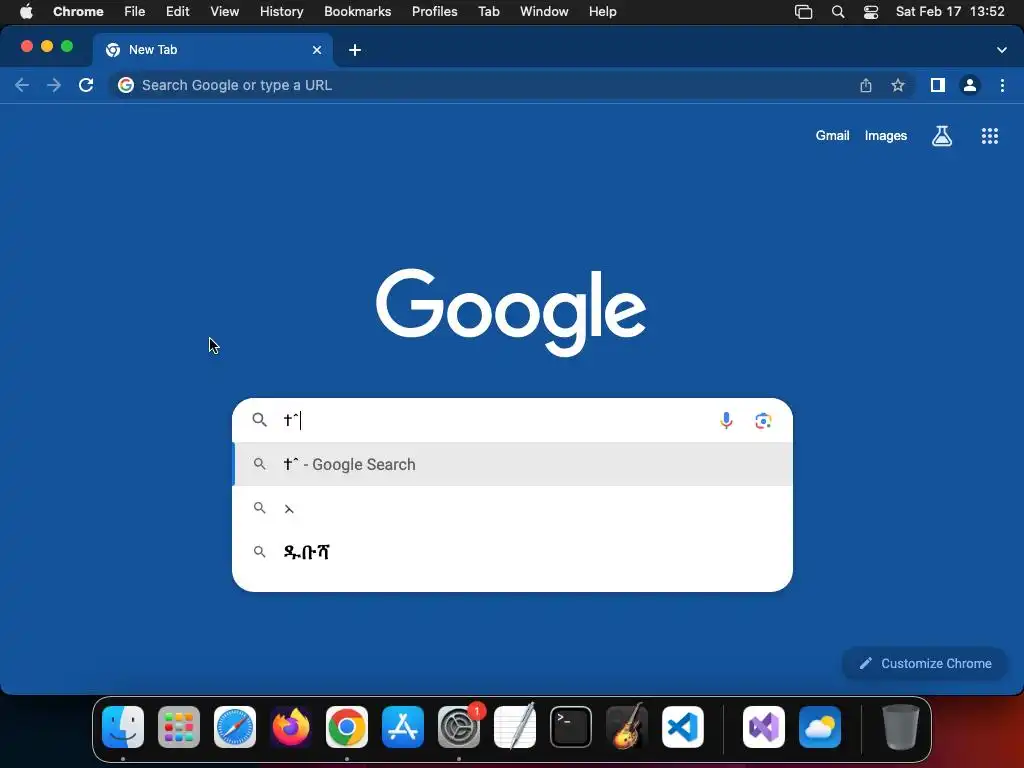1024x768 pixels.
Task: Open the Chrome application menu
Action: coord(78,12)
